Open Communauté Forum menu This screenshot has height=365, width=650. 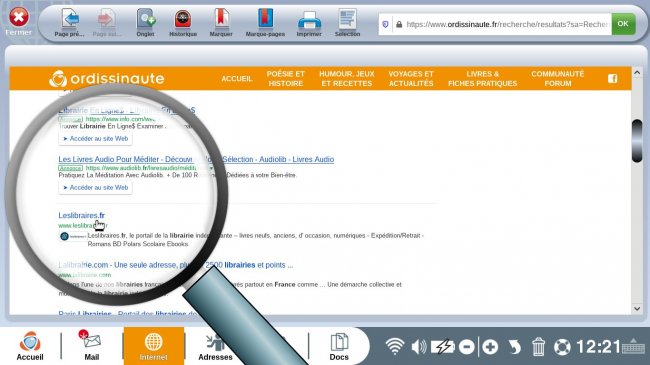pos(558,79)
